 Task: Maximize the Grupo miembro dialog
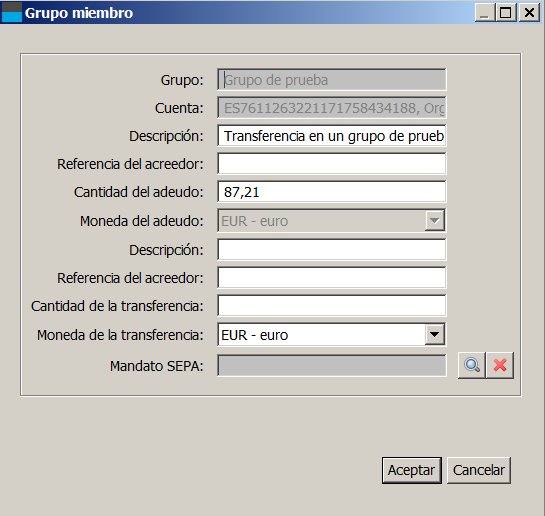pos(506,13)
